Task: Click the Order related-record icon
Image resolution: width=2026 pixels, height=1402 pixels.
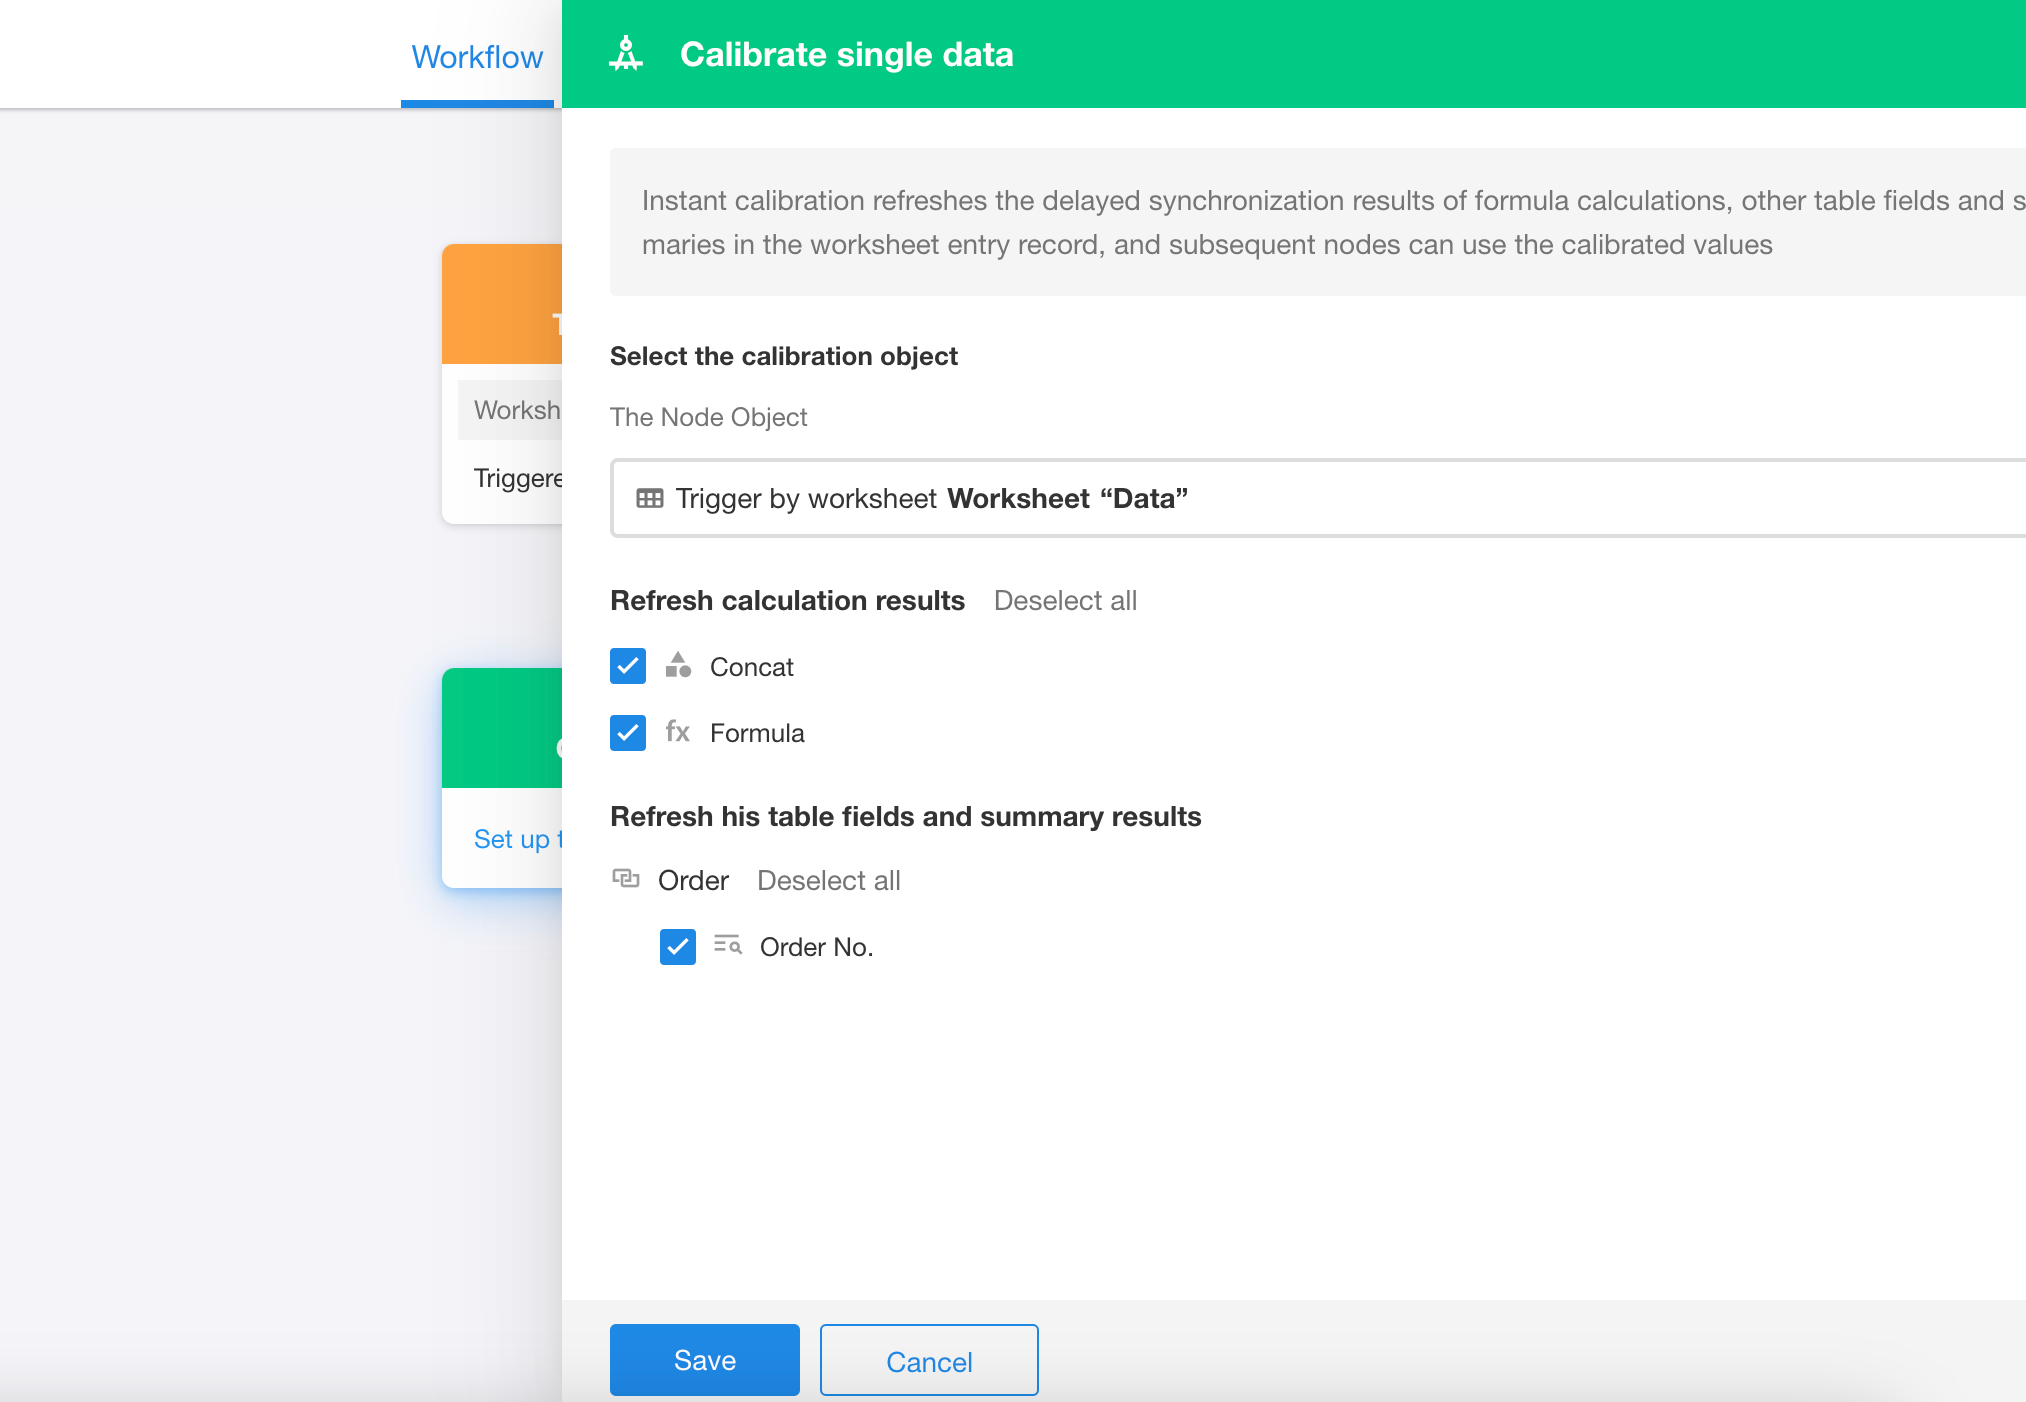Action: tap(626, 879)
